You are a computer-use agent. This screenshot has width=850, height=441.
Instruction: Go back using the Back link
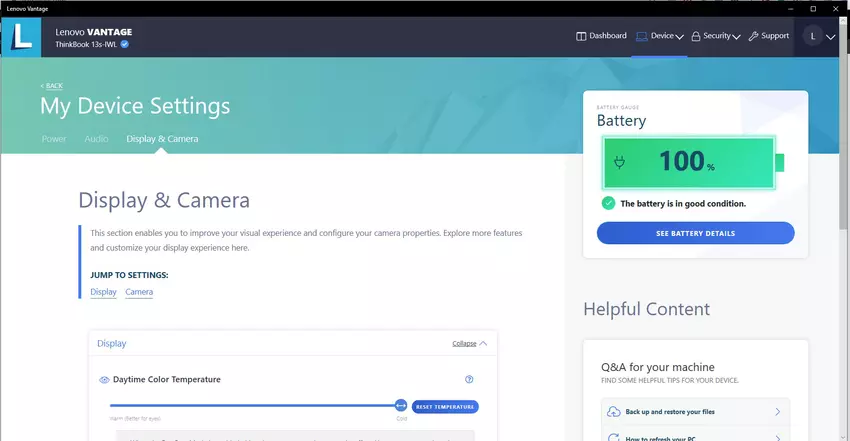pos(52,86)
